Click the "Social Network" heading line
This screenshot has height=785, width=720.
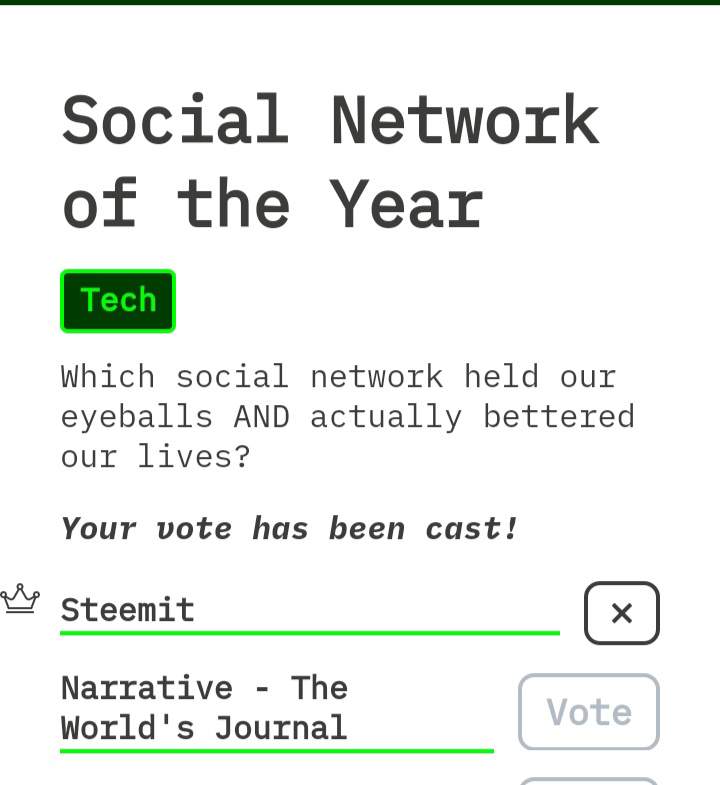(x=330, y=120)
